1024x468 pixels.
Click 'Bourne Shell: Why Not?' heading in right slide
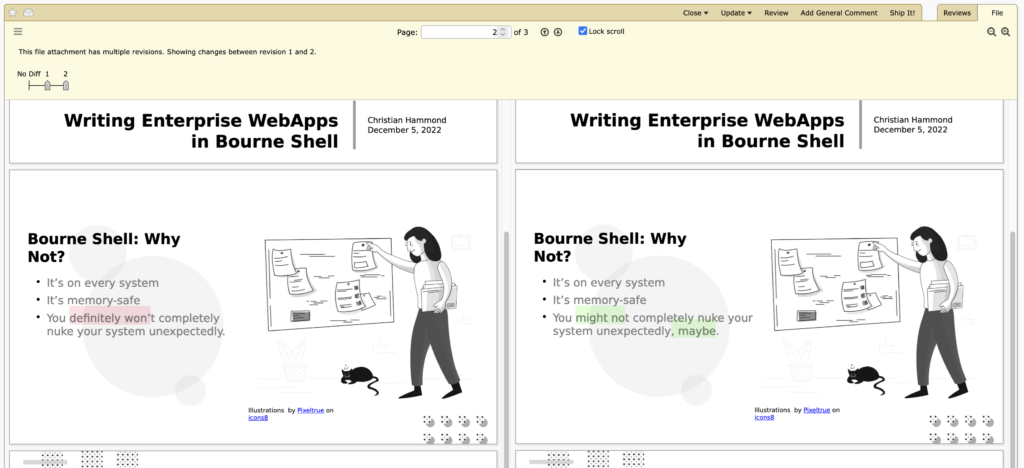click(x=610, y=248)
